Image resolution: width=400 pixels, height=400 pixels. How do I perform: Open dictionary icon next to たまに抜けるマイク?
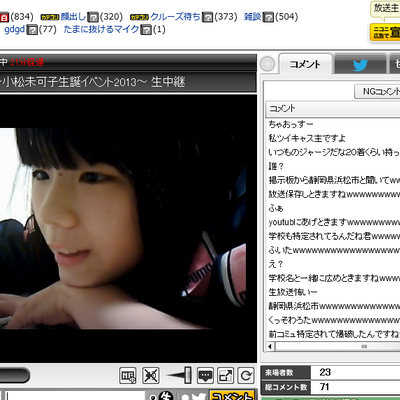coord(146,30)
